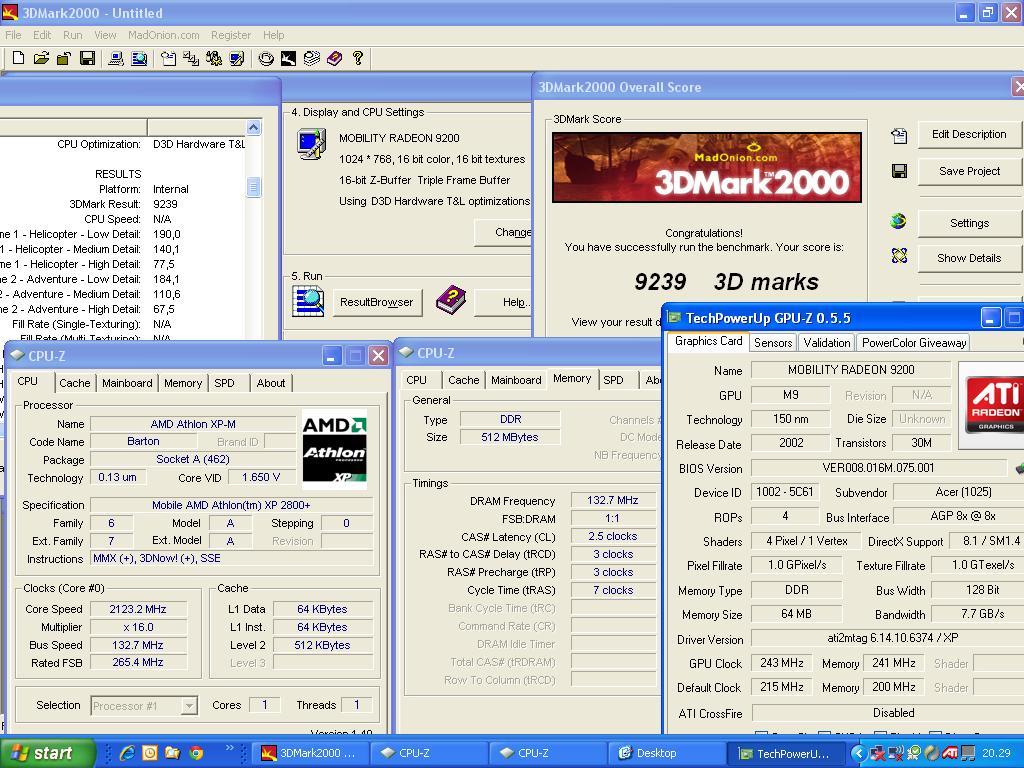Viewport: 1024px width, 768px height.
Task: Click the Settings button in Overall Score
Action: point(969,223)
